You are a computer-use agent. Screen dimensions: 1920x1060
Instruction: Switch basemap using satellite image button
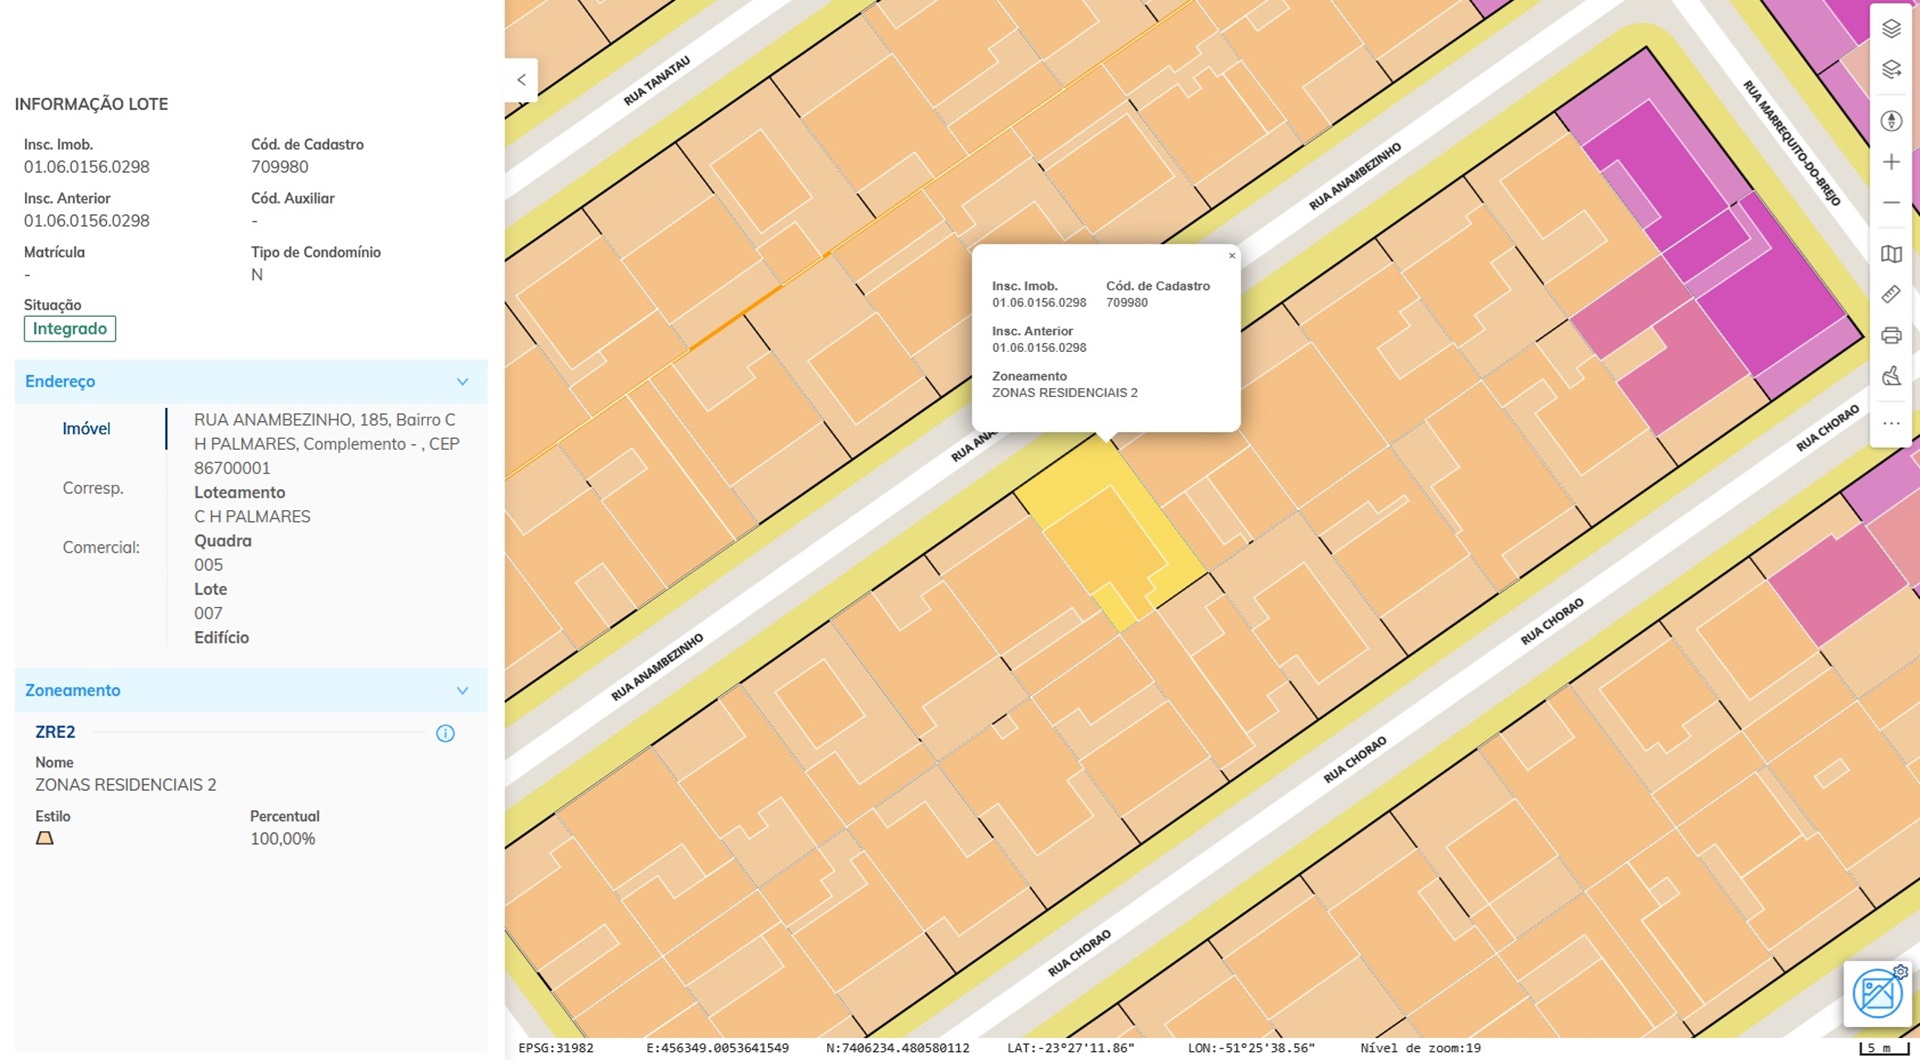pos(1878,993)
